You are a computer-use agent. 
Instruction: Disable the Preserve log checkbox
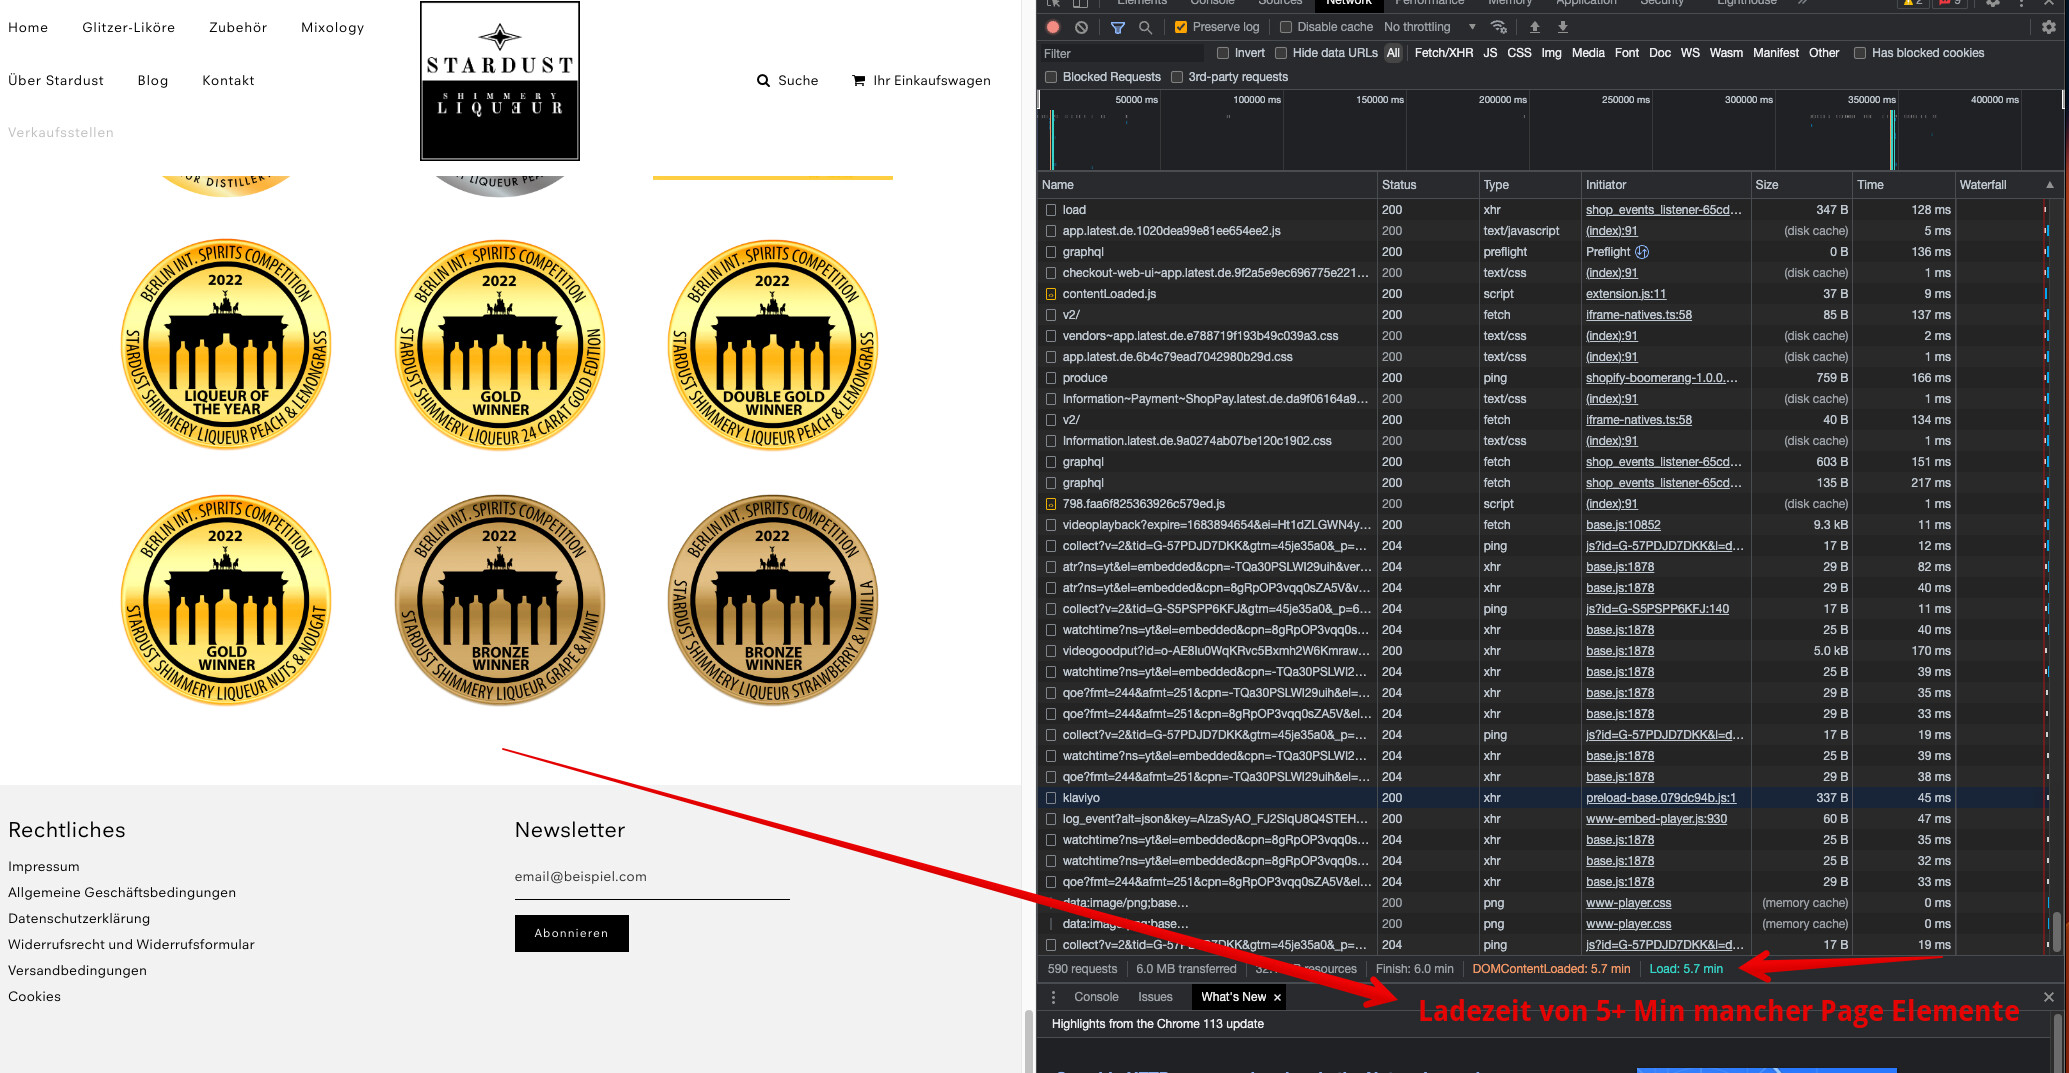pos(1181,27)
